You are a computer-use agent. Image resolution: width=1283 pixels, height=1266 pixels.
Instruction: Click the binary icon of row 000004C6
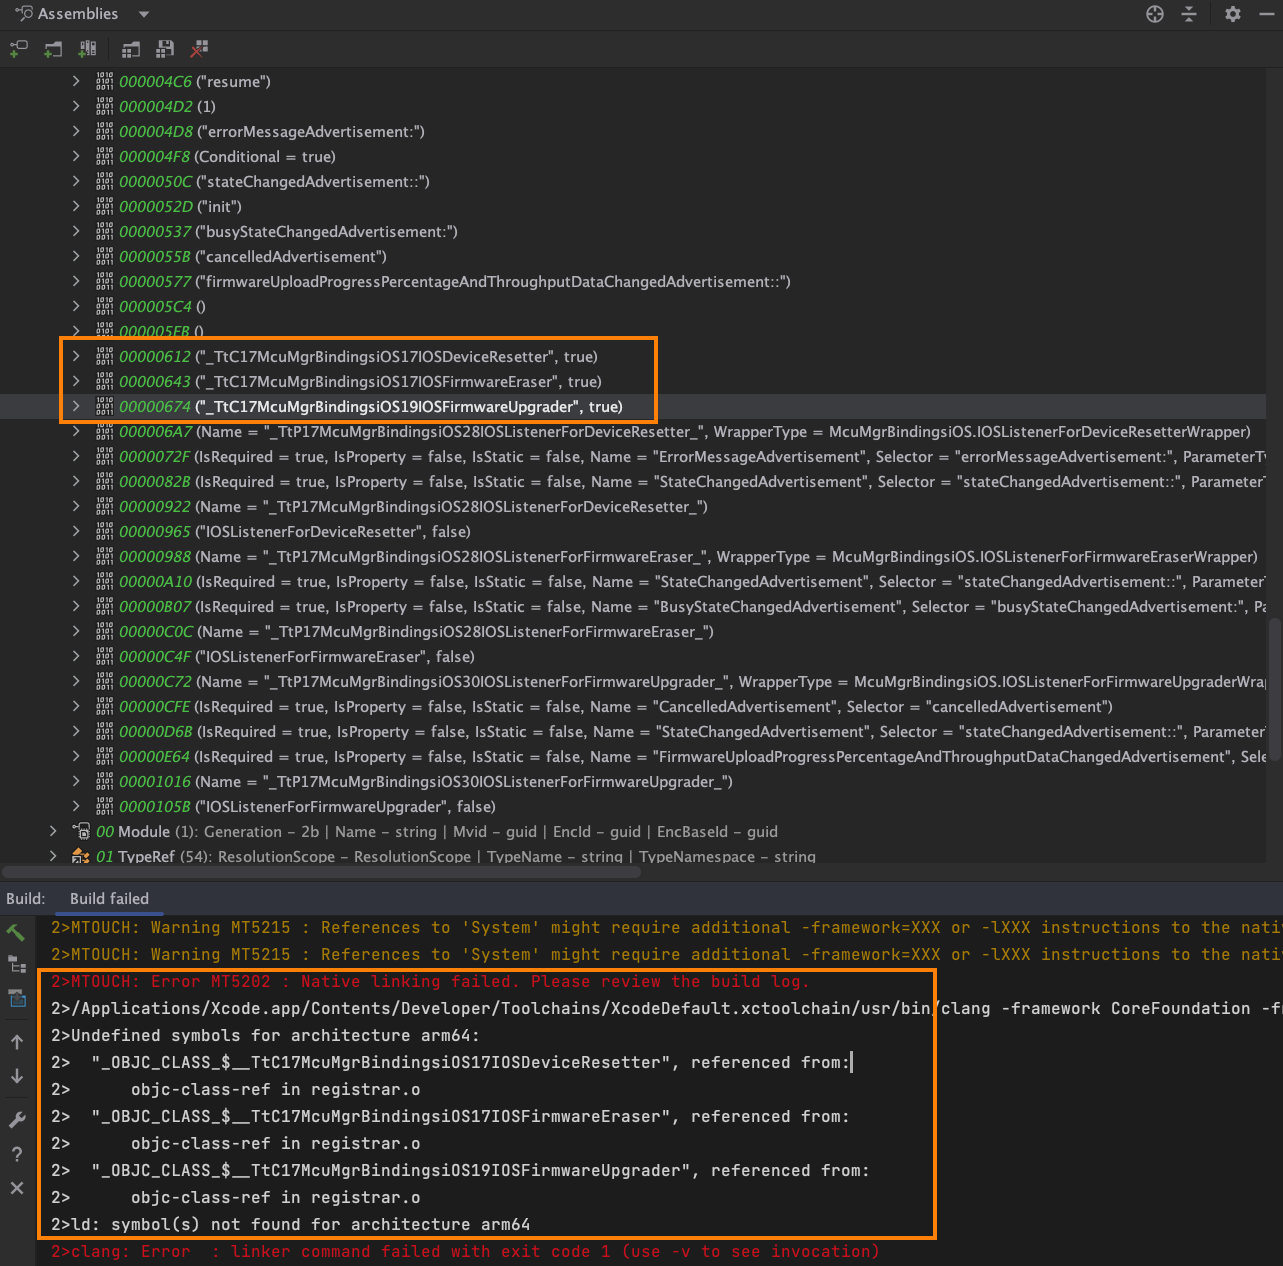click(x=105, y=81)
